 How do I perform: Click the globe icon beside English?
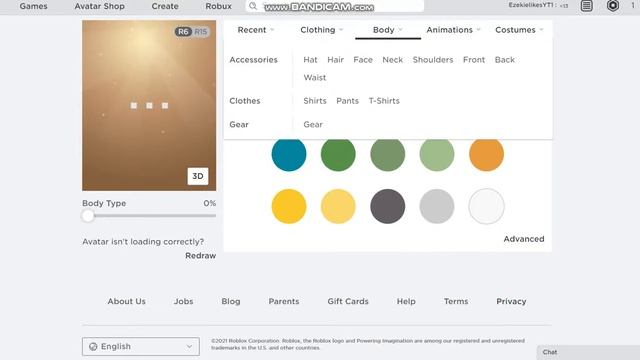(93, 347)
